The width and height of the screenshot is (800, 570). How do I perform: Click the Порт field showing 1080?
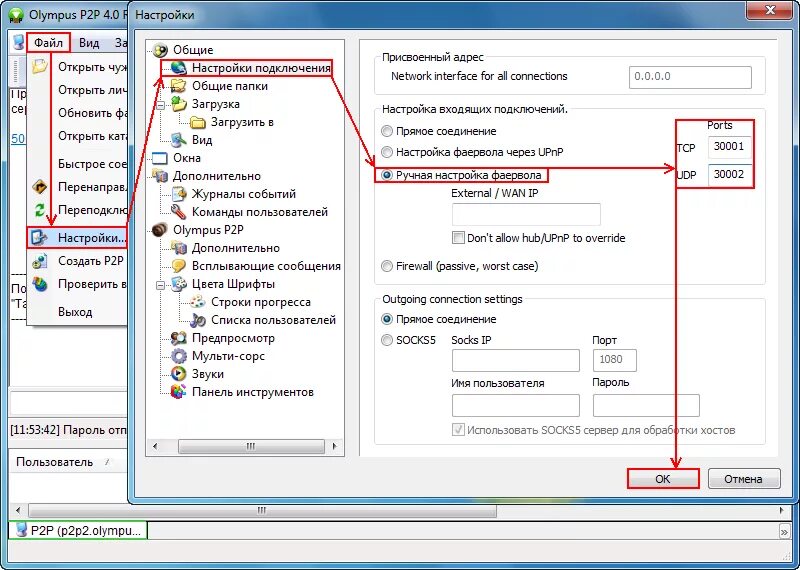point(615,360)
